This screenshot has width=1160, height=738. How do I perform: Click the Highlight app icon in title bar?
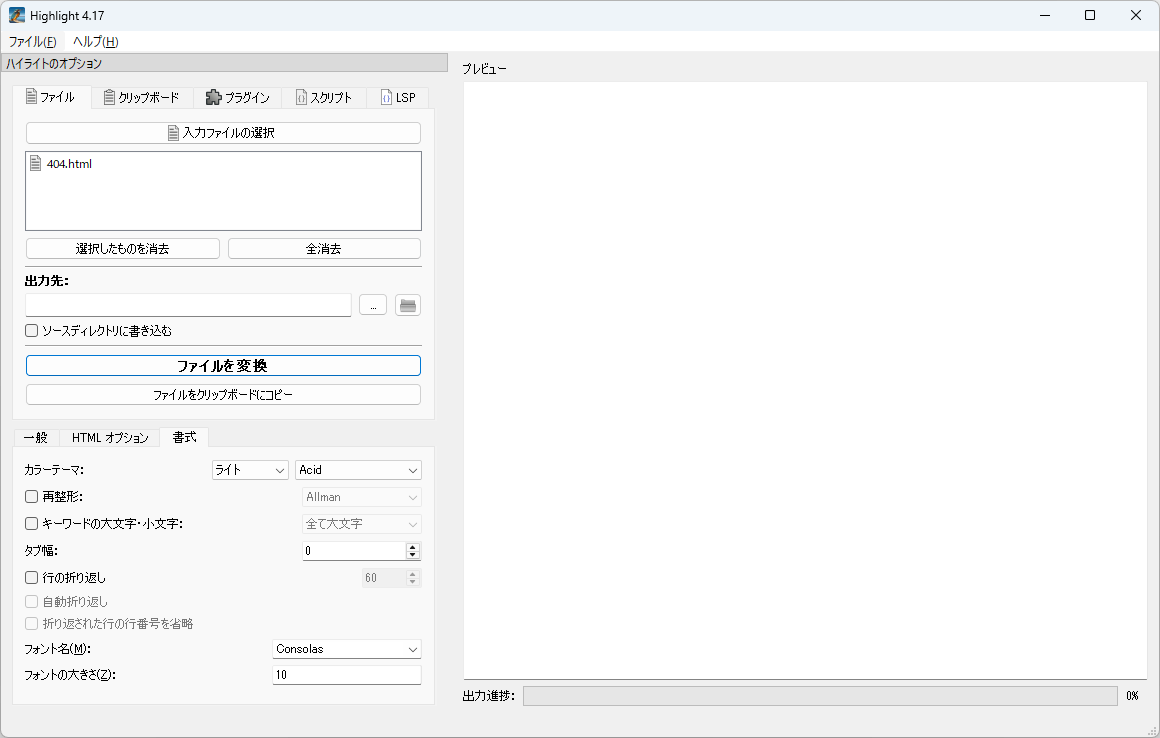(17, 15)
